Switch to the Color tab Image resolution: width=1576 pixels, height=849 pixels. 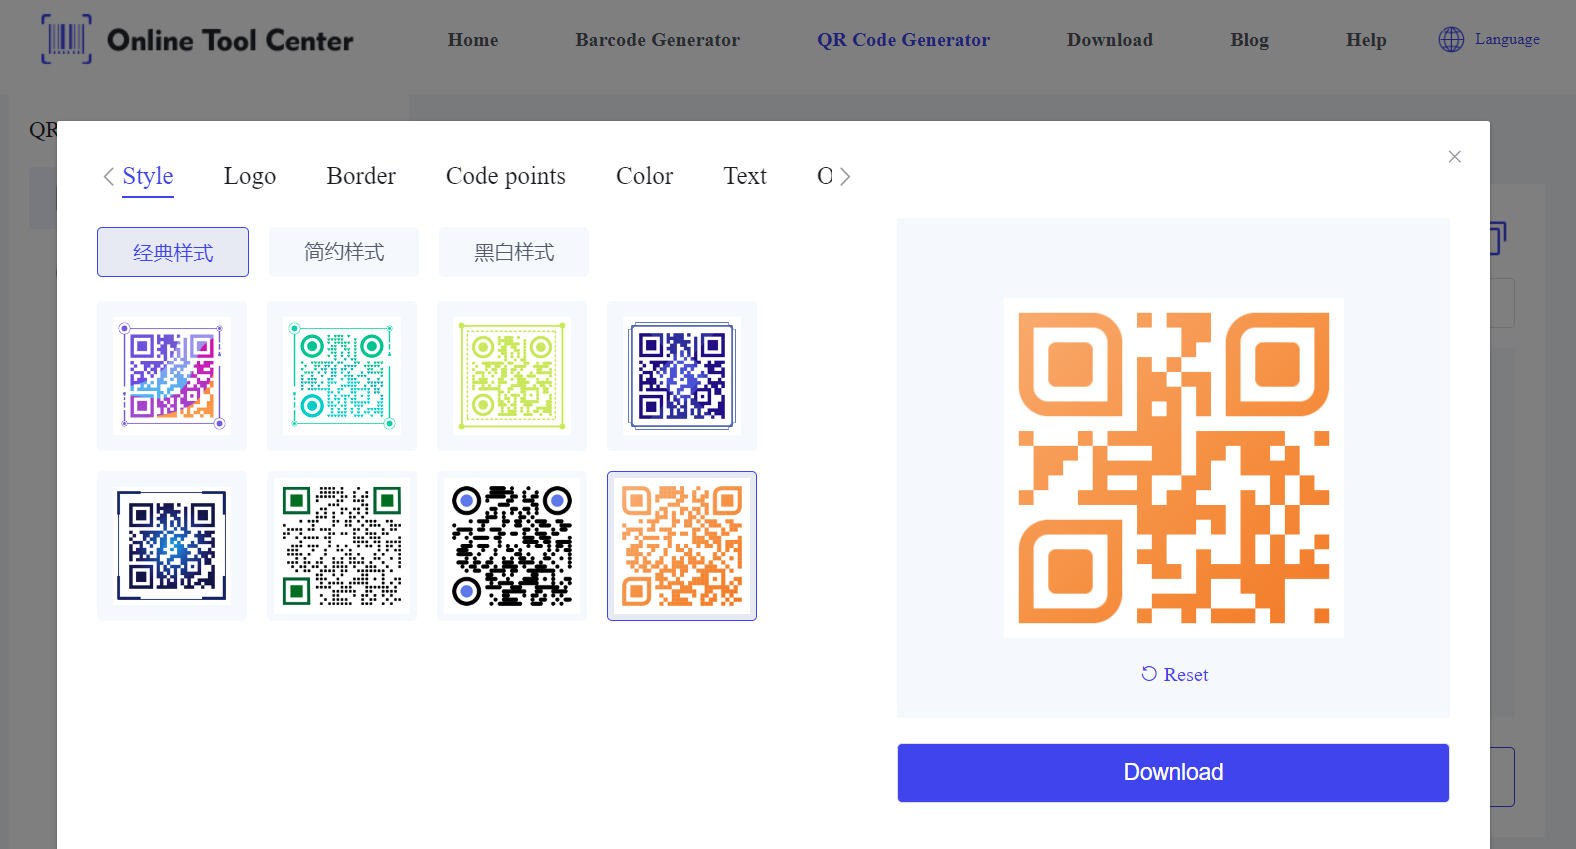[645, 176]
